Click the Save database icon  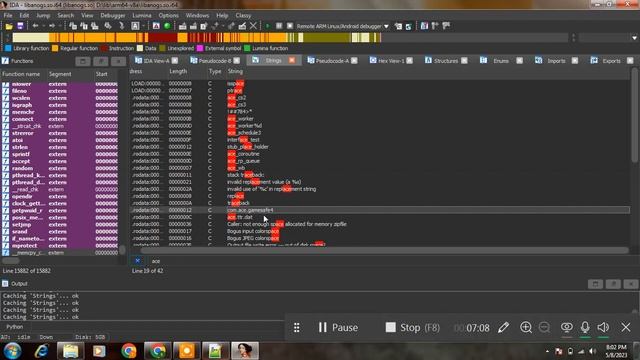[x=20, y=26]
